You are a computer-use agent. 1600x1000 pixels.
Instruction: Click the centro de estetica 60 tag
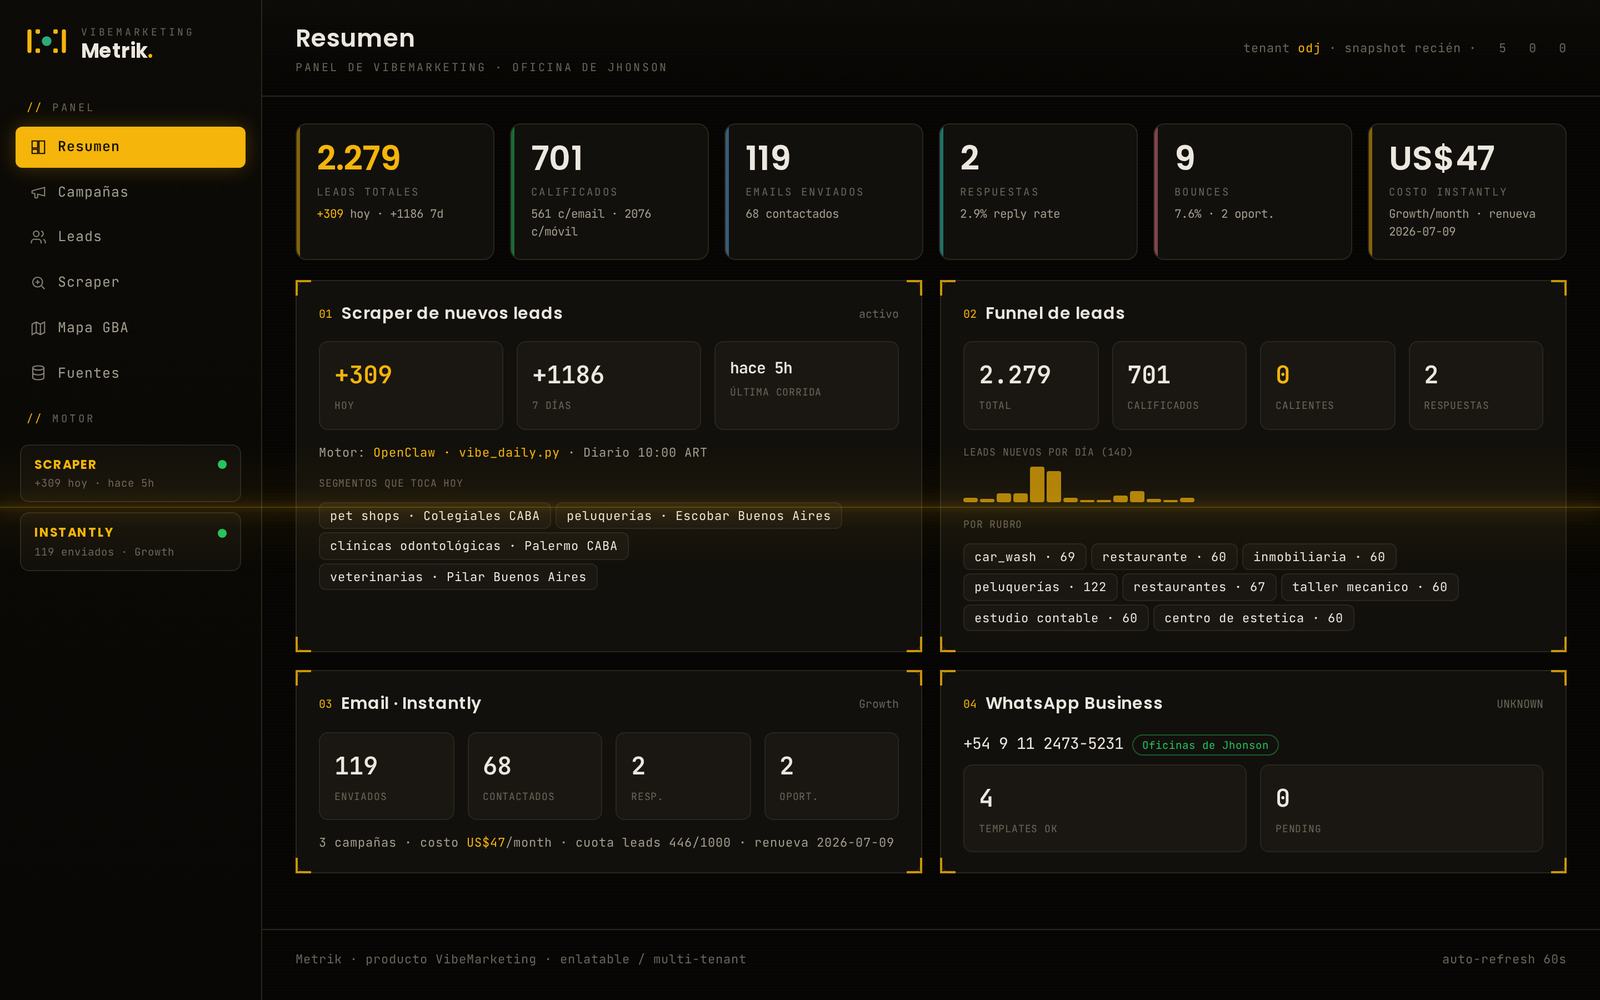click(x=1254, y=618)
